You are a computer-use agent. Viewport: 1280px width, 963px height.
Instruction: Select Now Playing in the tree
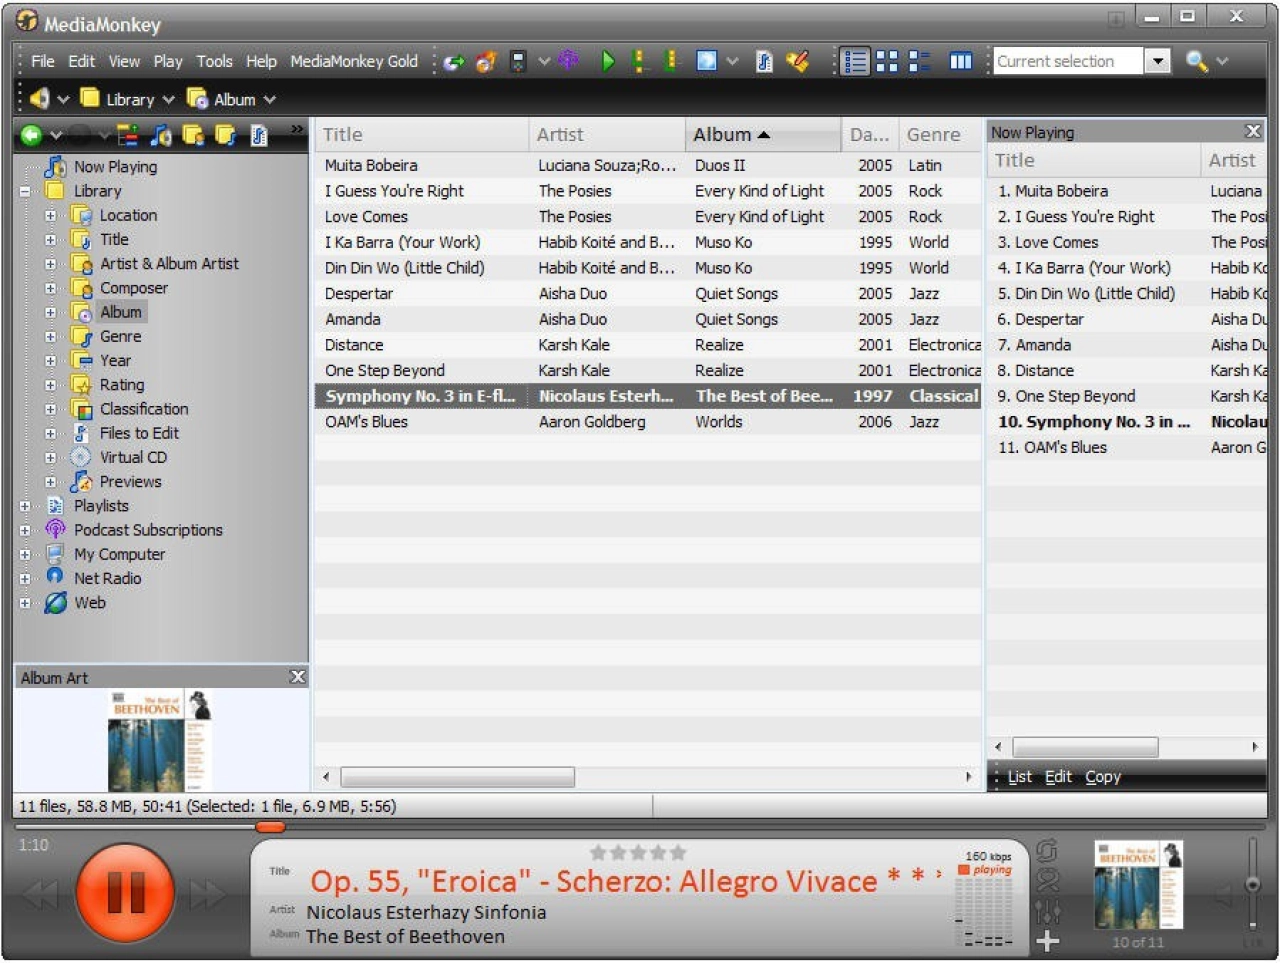click(115, 167)
